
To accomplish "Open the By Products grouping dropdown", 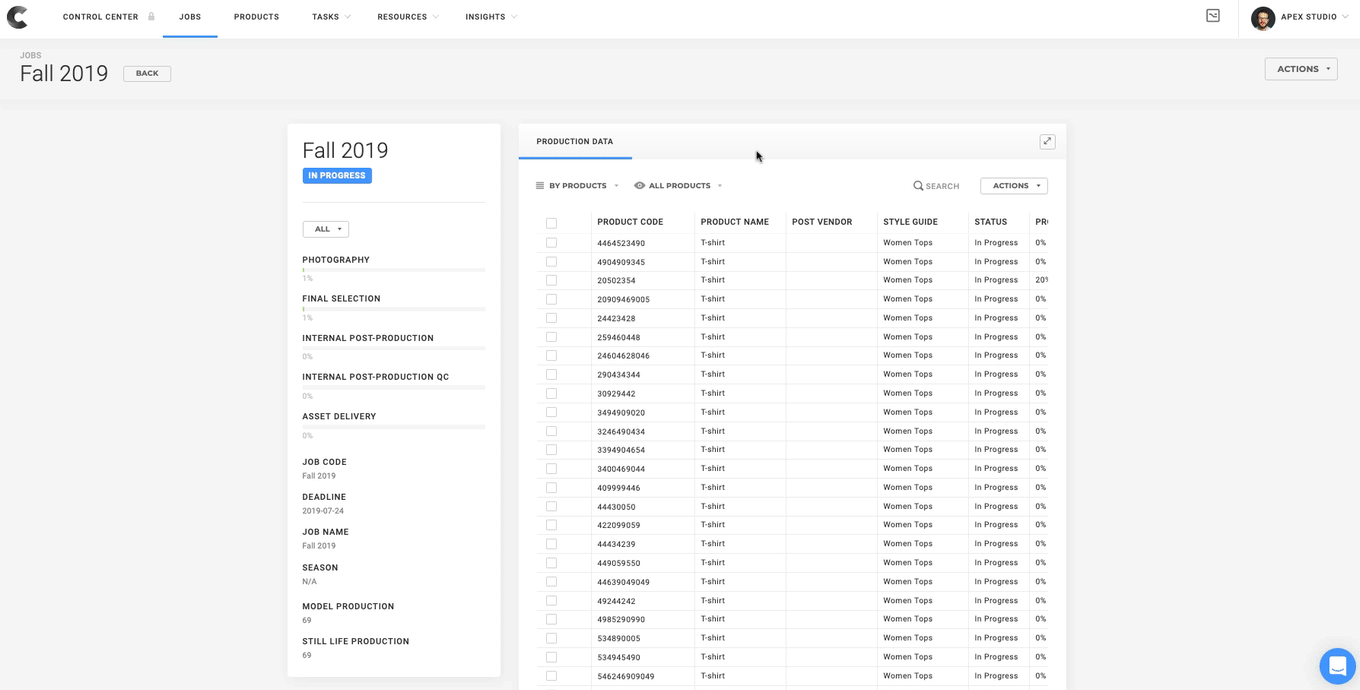I will pos(578,186).
